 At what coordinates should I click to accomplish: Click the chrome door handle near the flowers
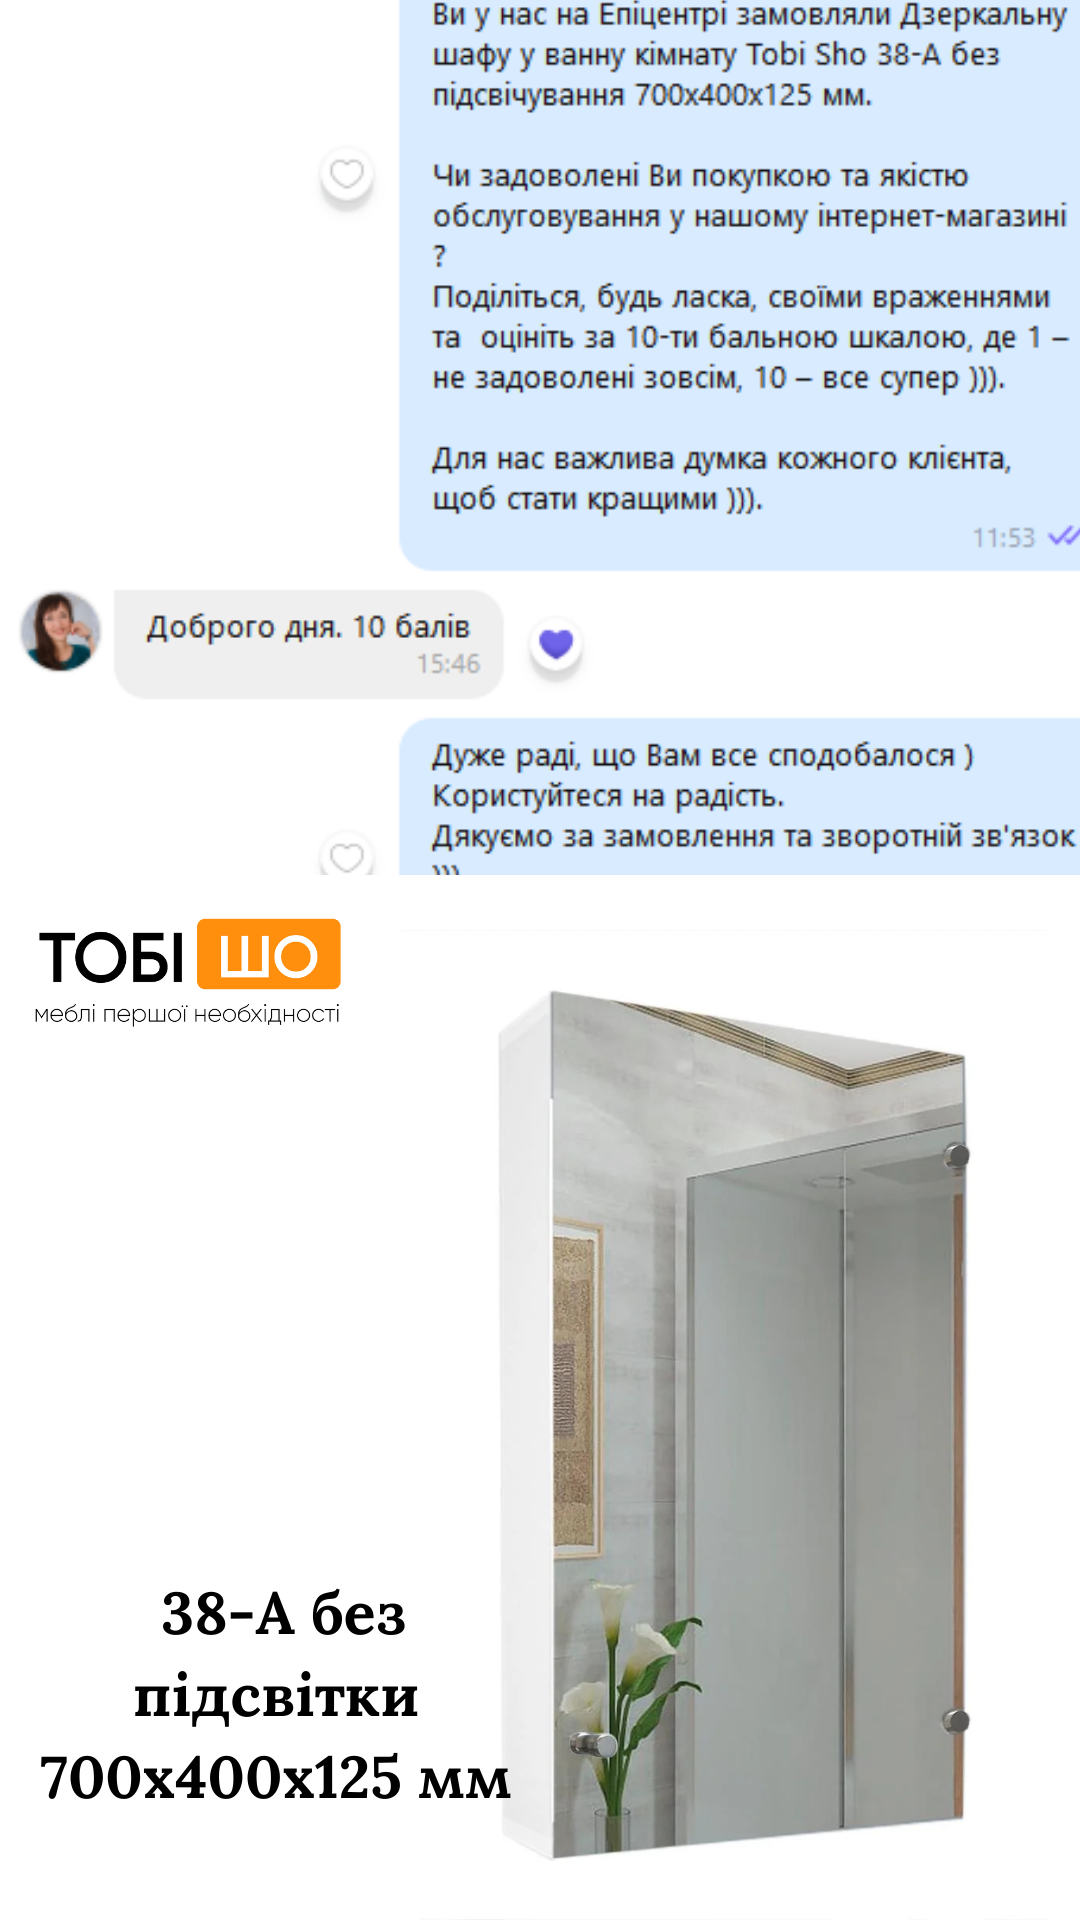pyautogui.click(x=593, y=1744)
